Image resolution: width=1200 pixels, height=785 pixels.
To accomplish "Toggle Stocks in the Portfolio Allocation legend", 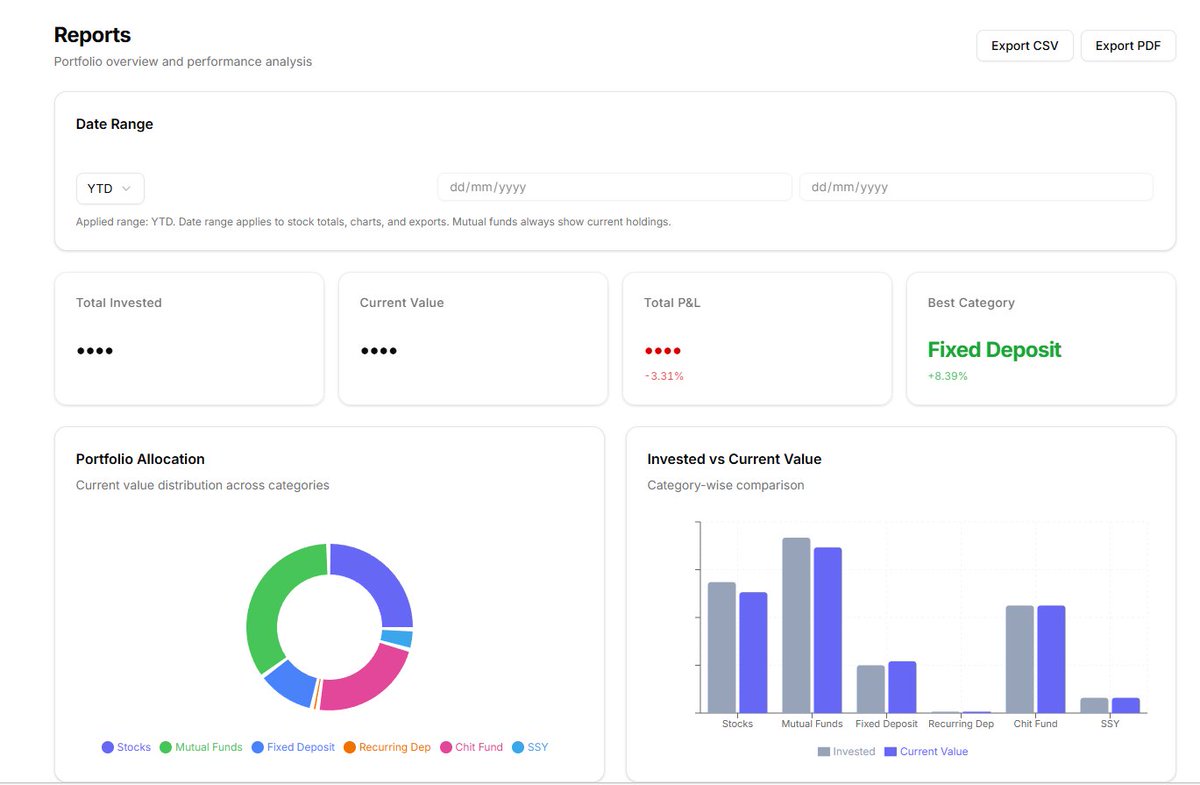I will (x=126, y=747).
